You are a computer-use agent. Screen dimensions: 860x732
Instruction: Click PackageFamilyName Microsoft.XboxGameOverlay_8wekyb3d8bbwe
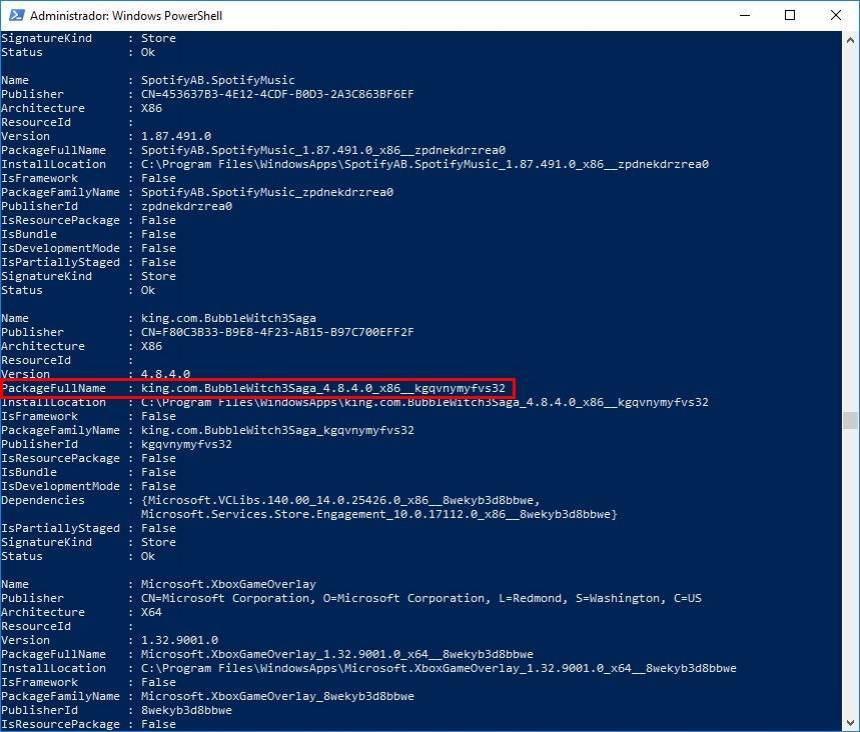278,696
